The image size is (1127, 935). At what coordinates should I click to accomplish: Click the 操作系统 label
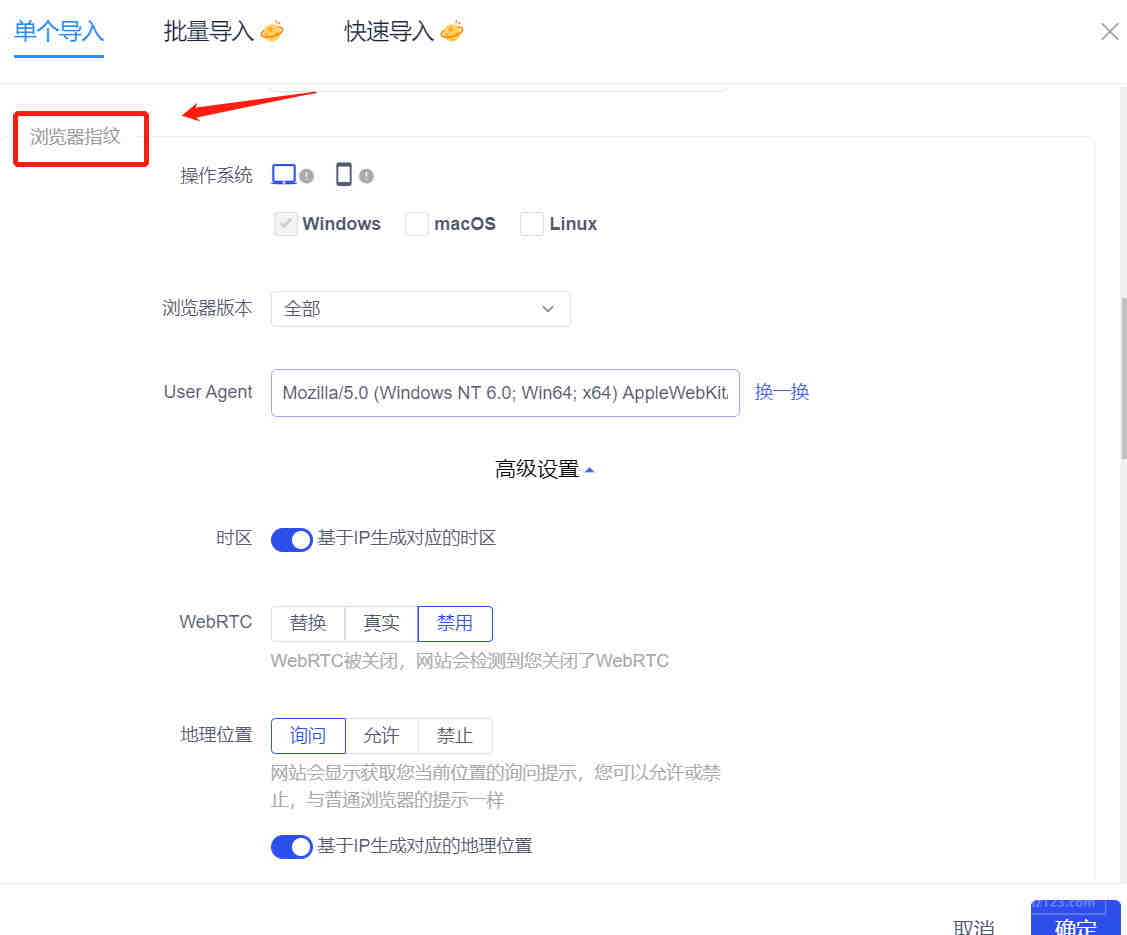pyautogui.click(x=216, y=175)
